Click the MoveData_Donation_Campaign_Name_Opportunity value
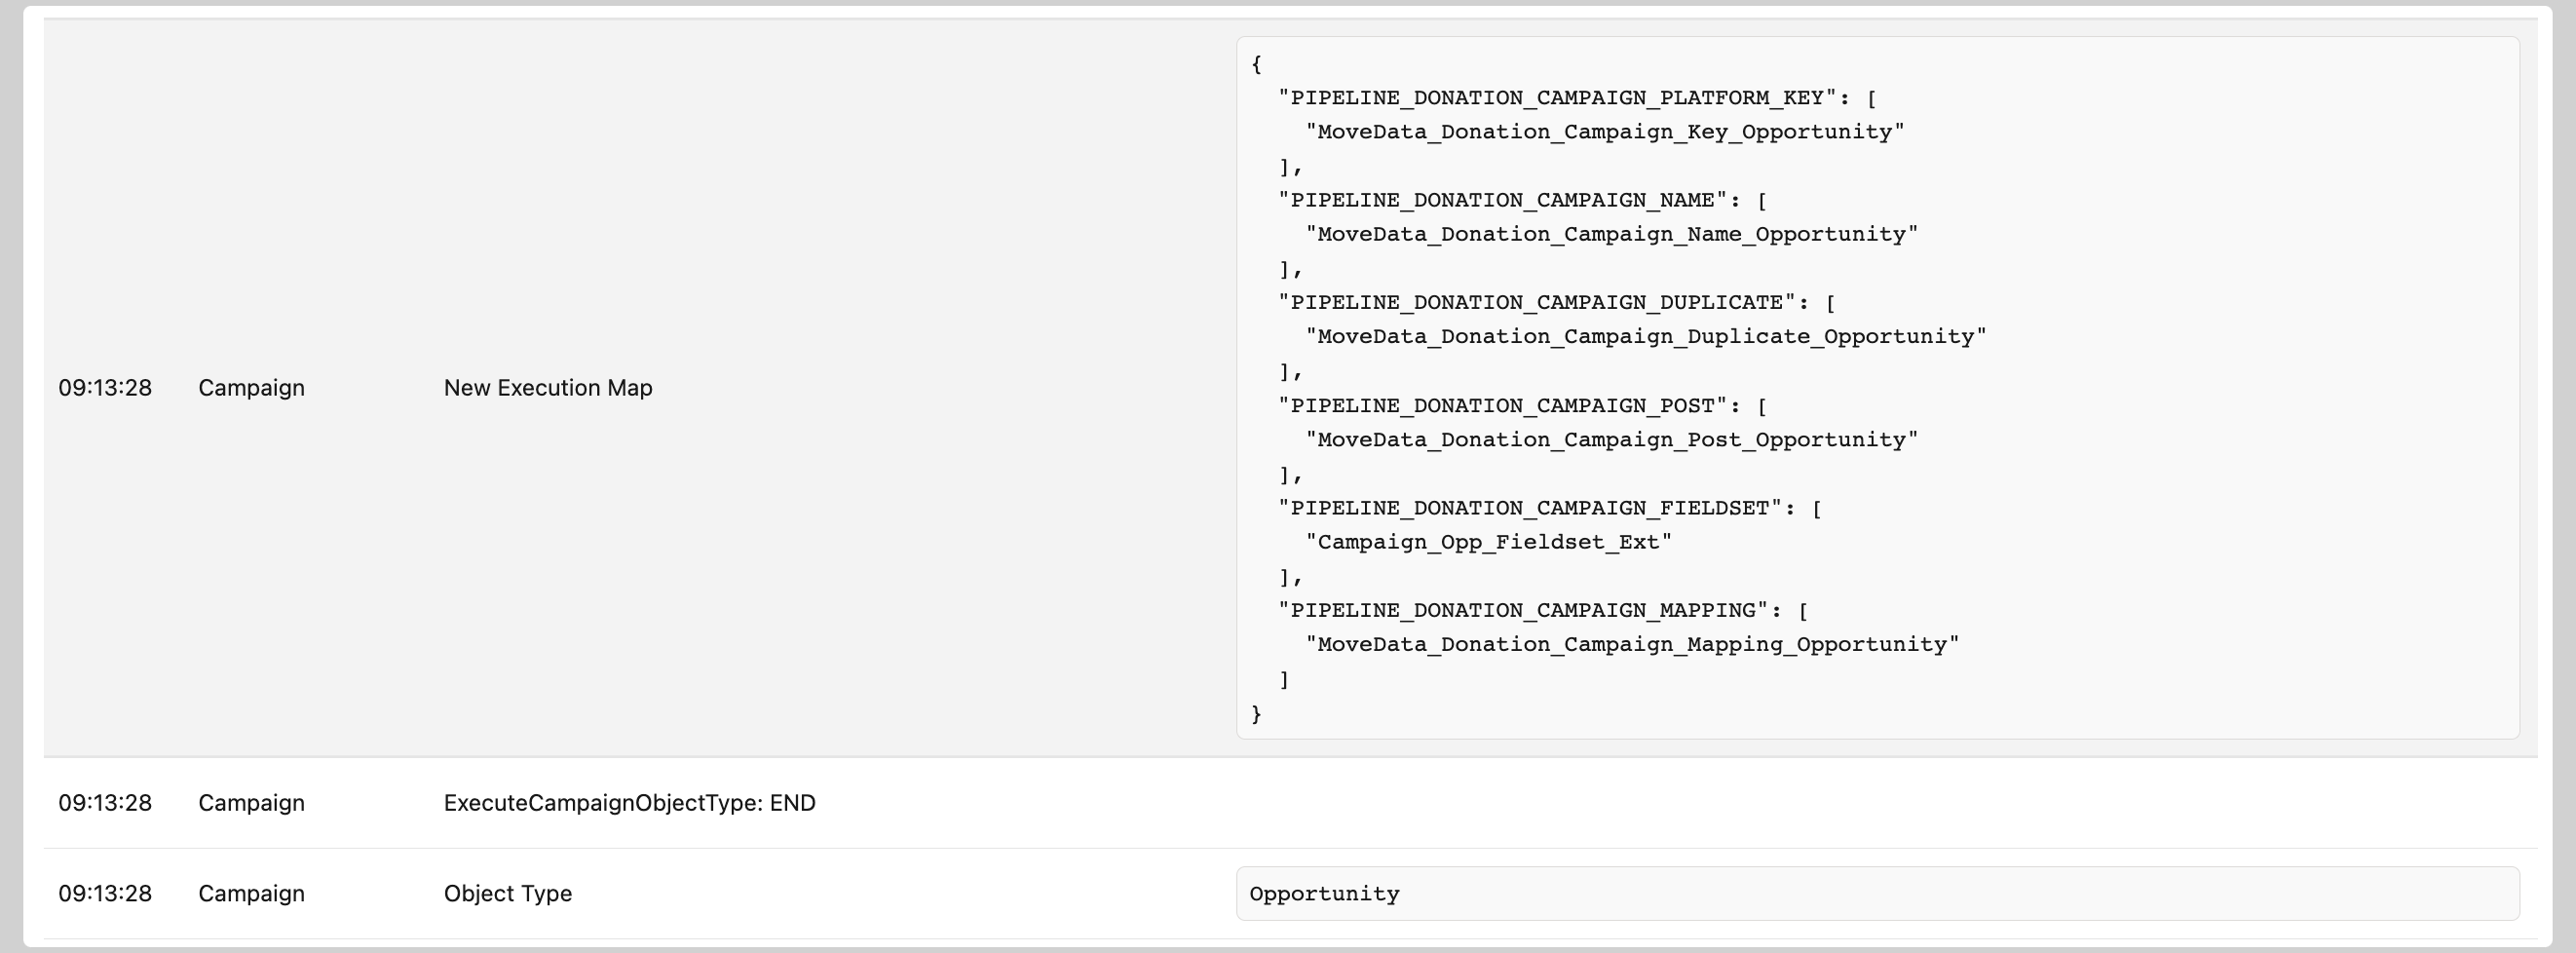Viewport: 2576px width, 953px height. [1611, 234]
